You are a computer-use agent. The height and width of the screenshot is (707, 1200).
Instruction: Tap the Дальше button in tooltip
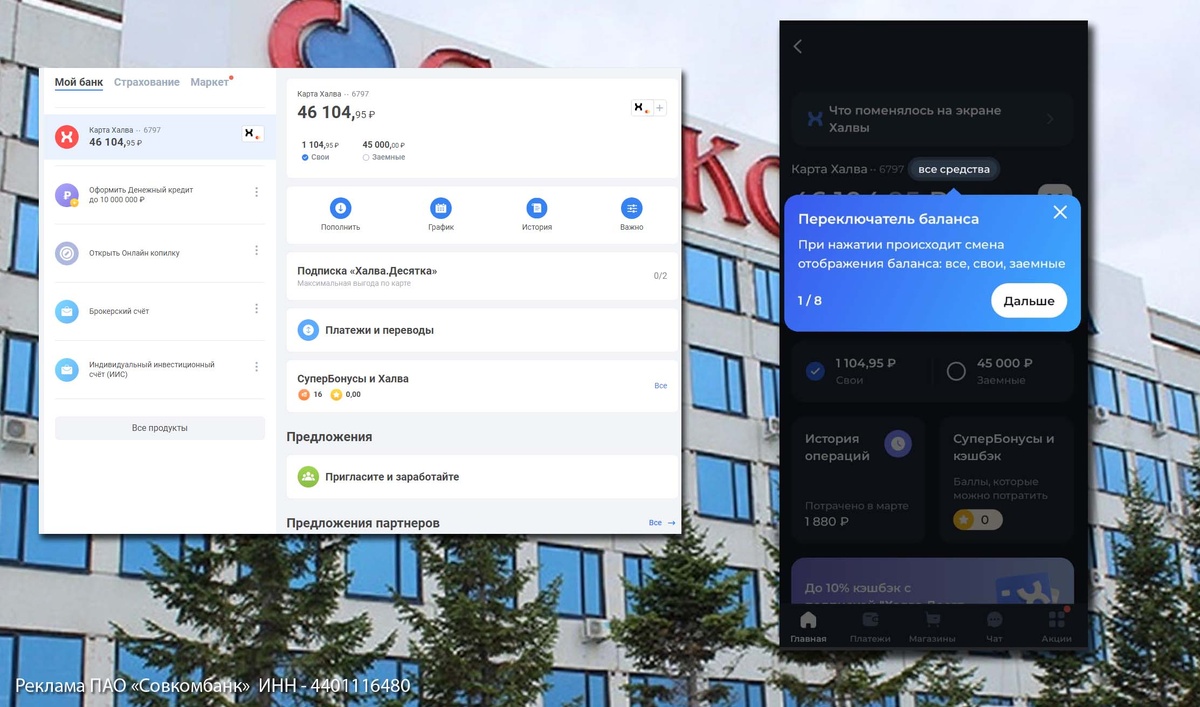click(1029, 301)
